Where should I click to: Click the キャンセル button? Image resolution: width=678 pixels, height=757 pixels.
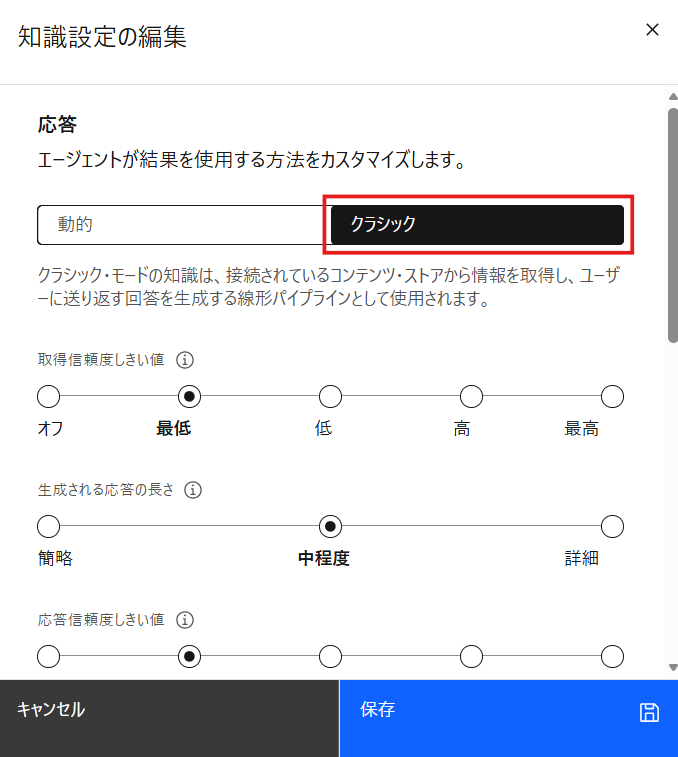(x=170, y=718)
